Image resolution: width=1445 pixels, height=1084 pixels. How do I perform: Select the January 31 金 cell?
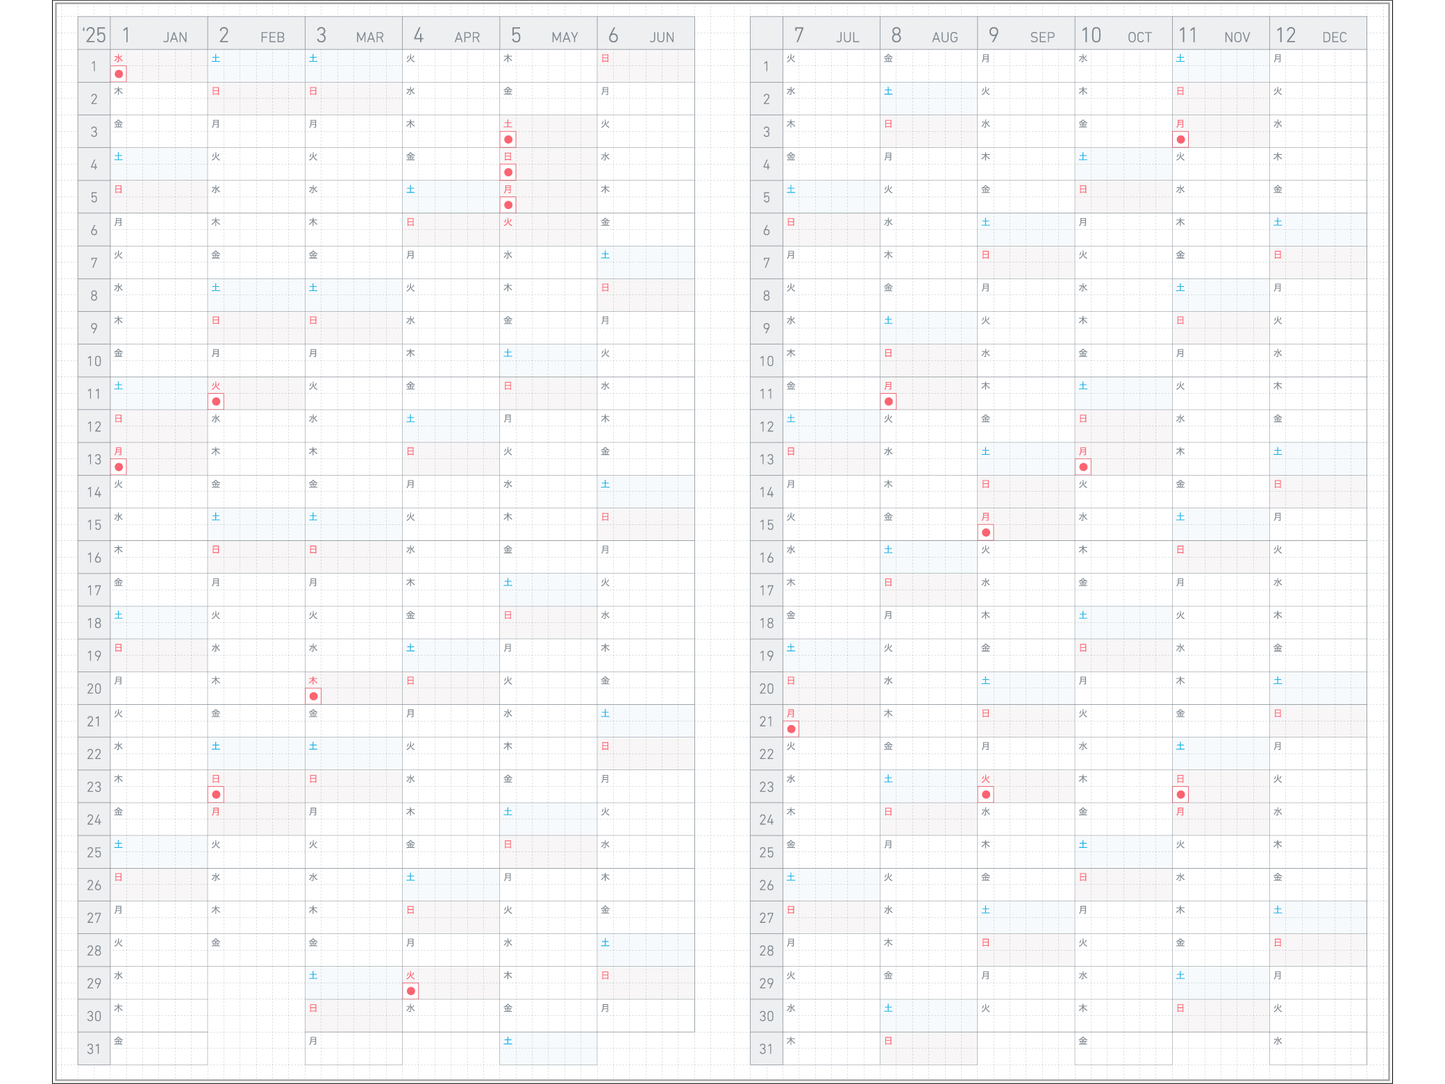pos(159,1048)
